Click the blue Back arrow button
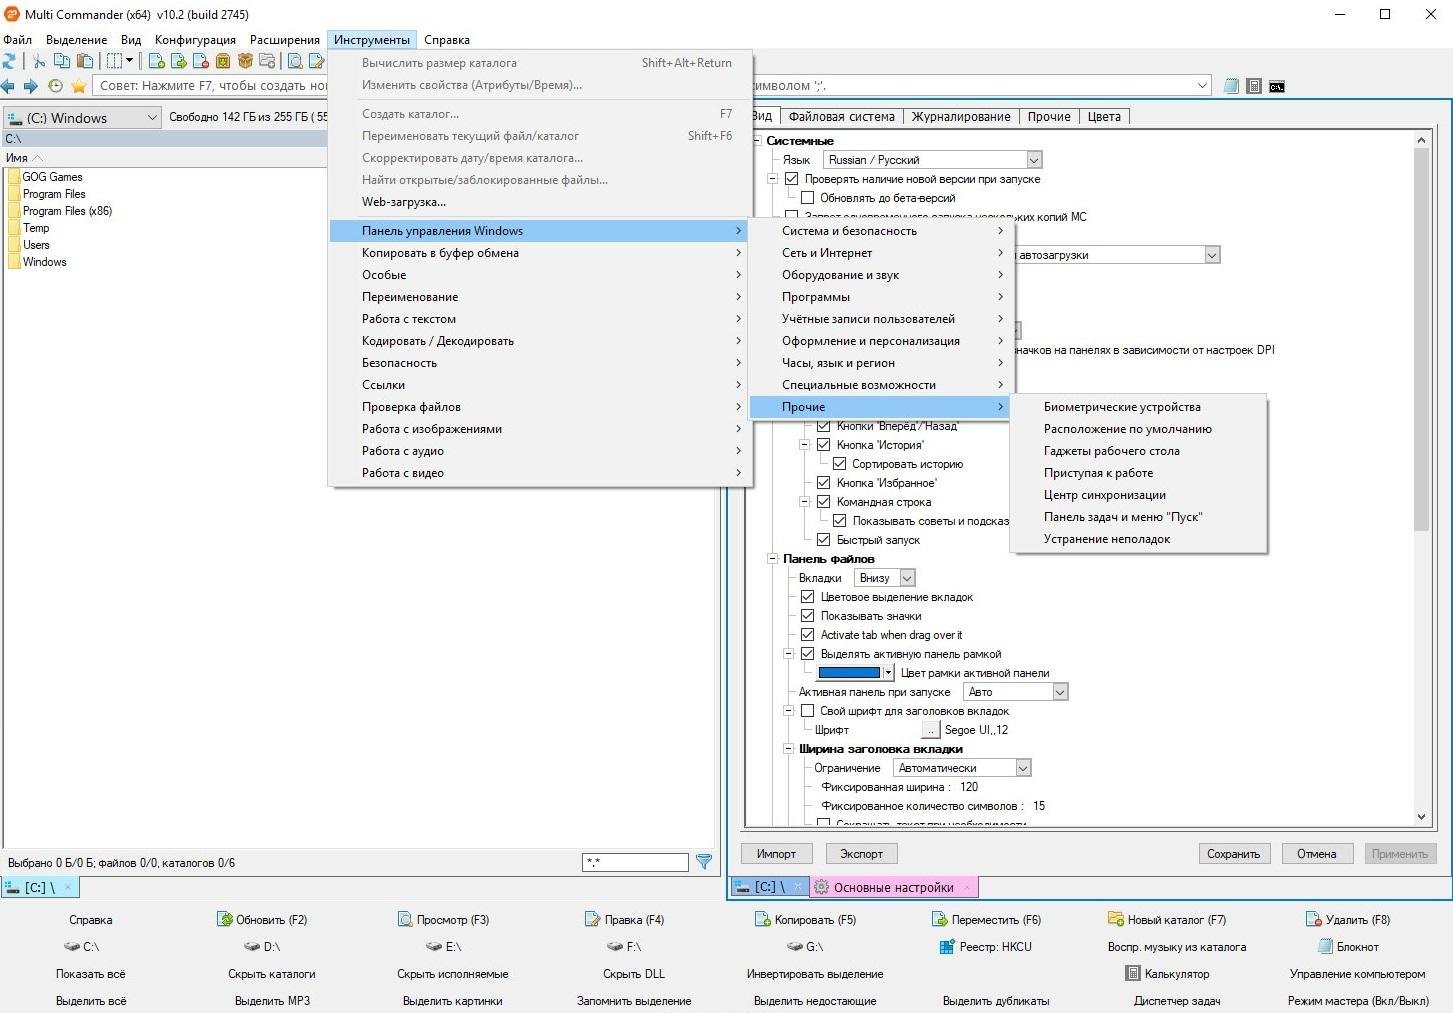 tap(9, 86)
